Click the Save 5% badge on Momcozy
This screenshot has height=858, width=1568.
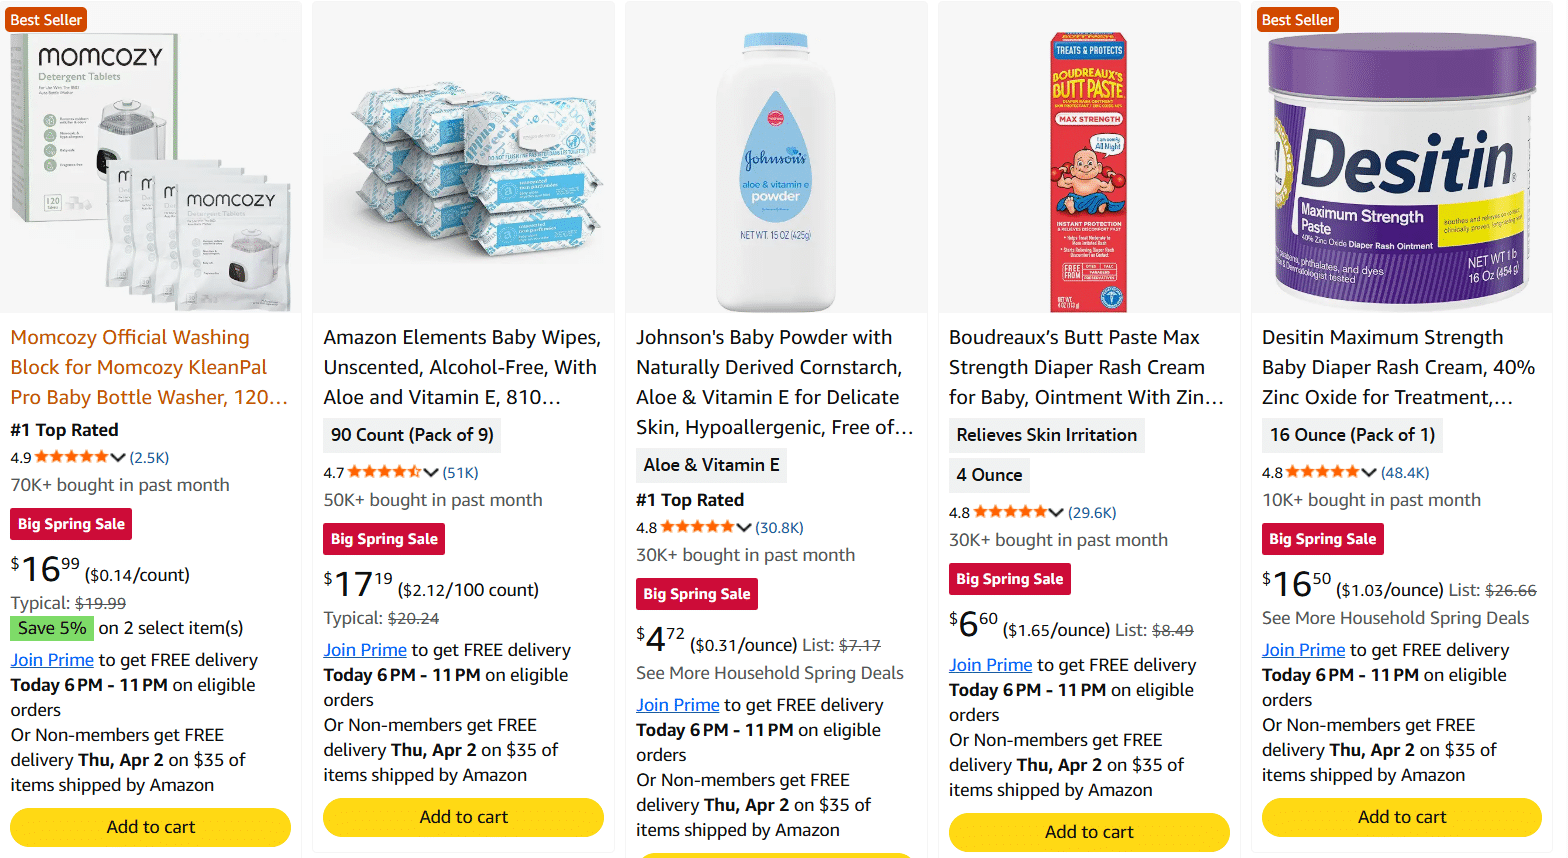[x=52, y=628]
